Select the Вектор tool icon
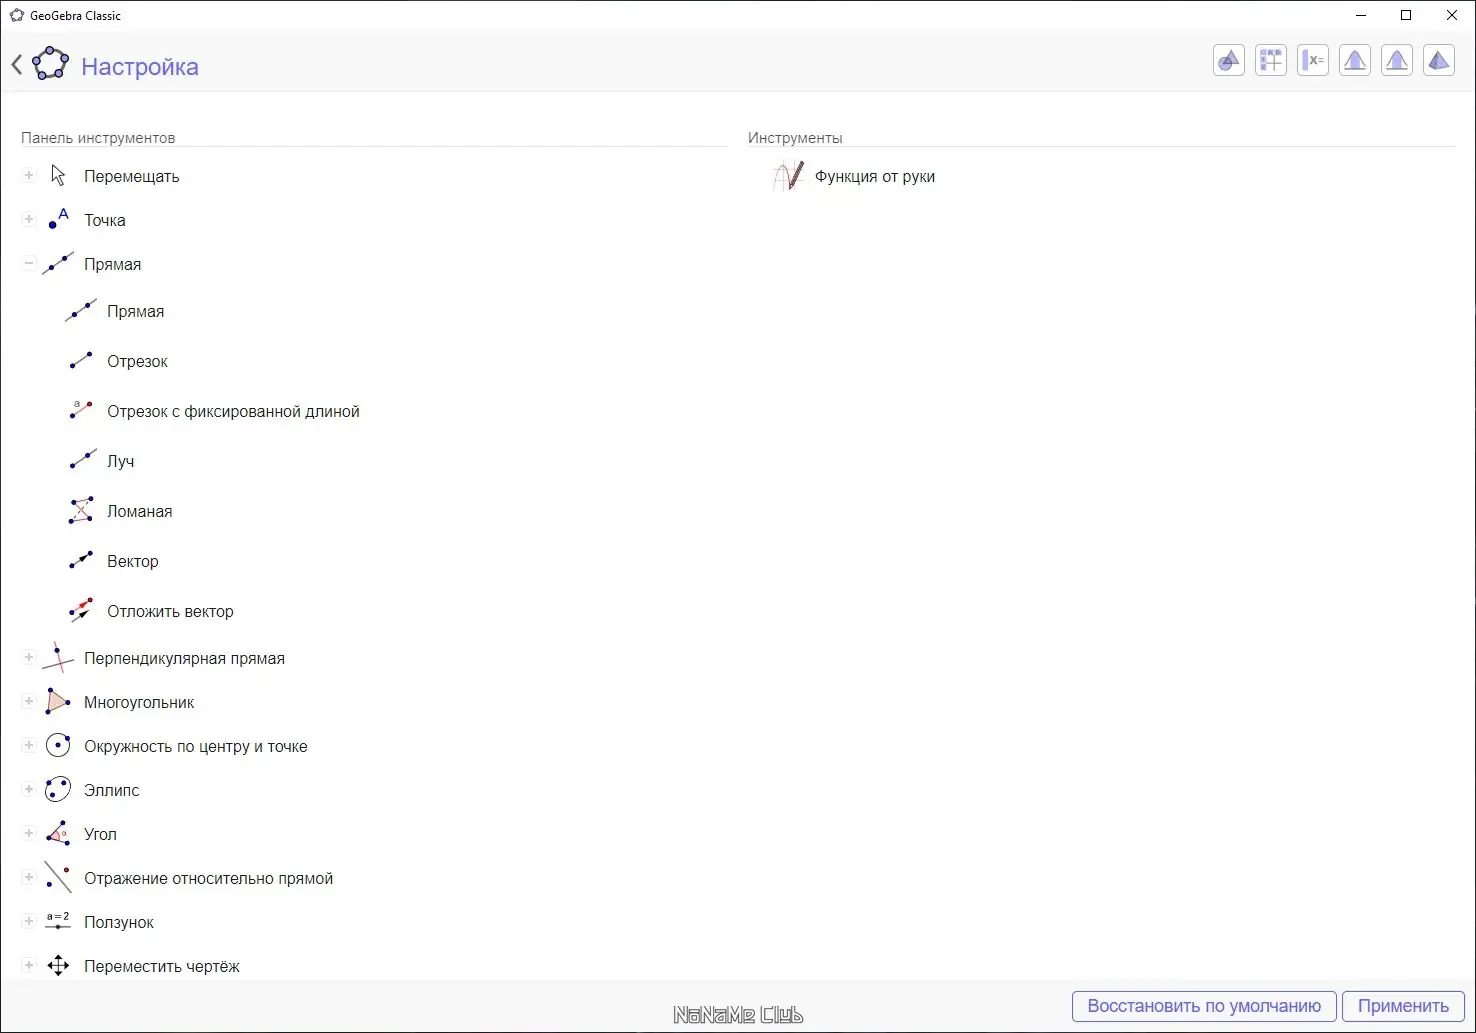The image size is (1476, 1033). (81, 561)
